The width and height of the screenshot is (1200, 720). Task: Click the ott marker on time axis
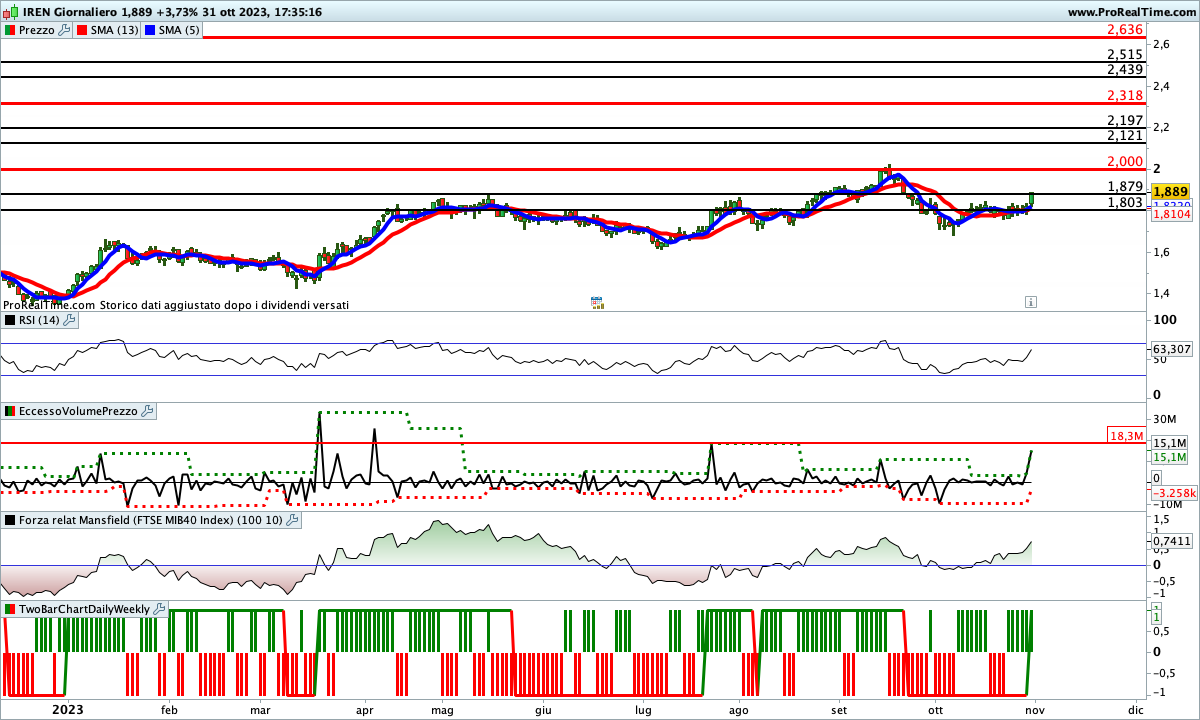click(936, 709)
